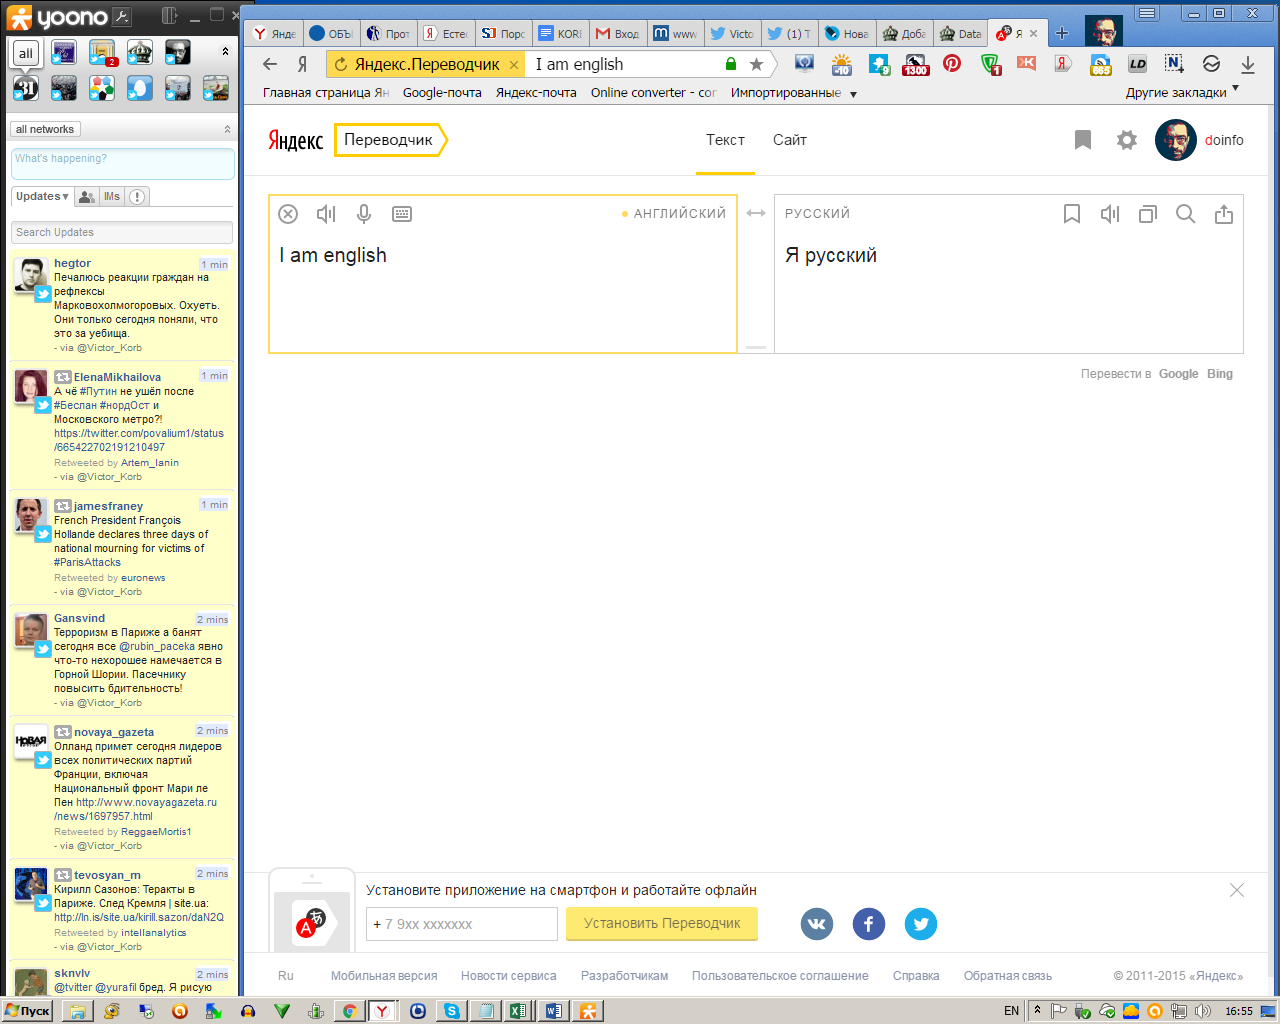The width and height of the screenshot is (1280, 1024).
Task: Open the Pinterest extension button
Action: [951, 63]
